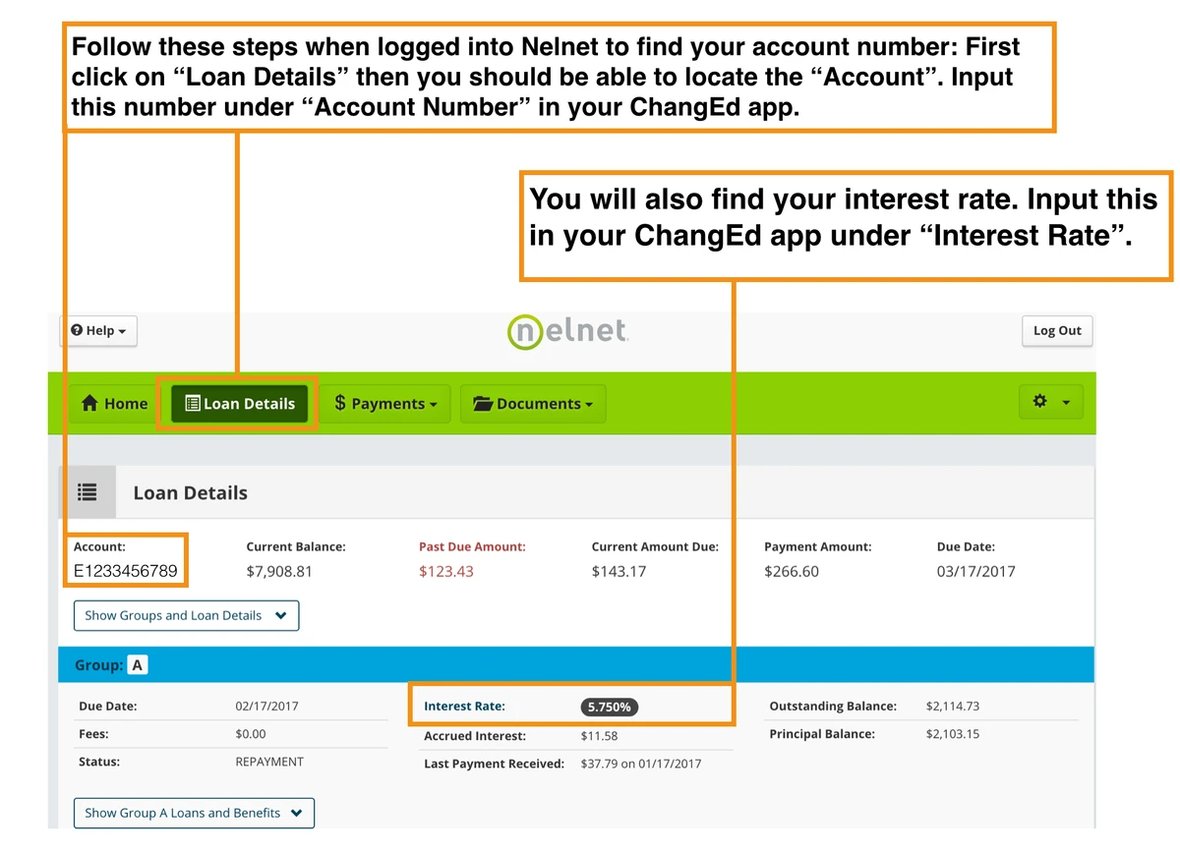This screenshot has width=1180, height=852.
Task: Click the Documents folder icon
Action: (x=483, y=404)
